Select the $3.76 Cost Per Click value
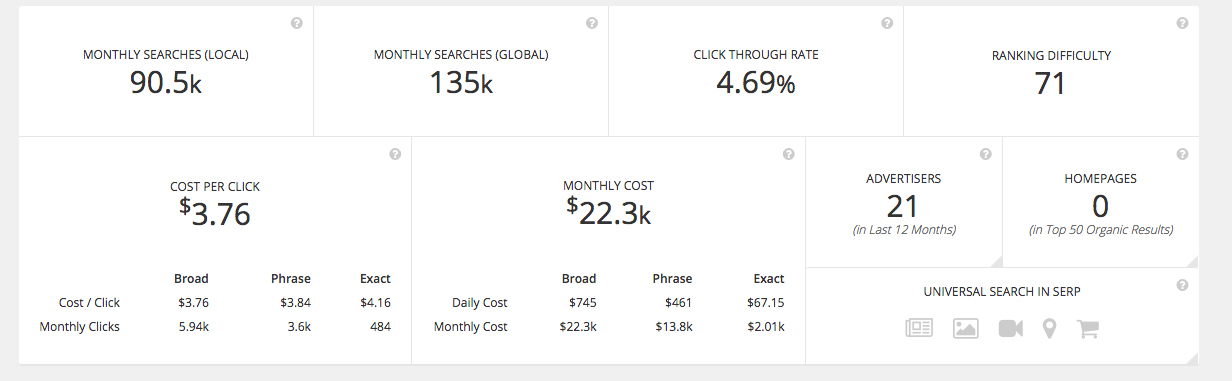This screenshot has height=381, width=1232. click(x=215, y=212)
